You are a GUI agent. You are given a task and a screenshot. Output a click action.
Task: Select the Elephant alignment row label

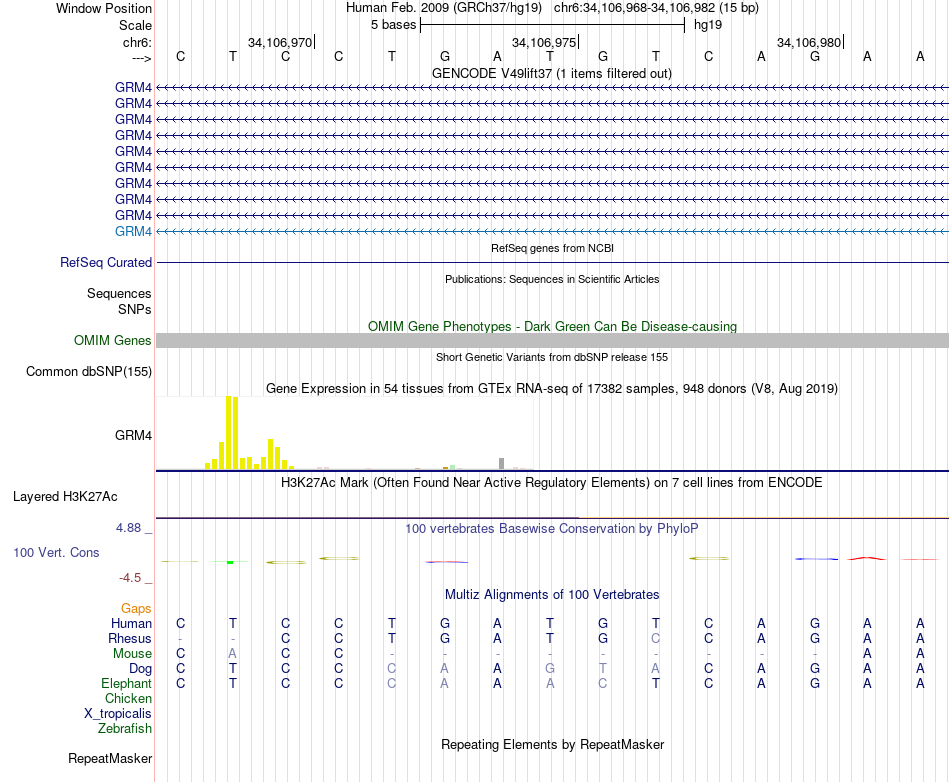coord(127,683)
